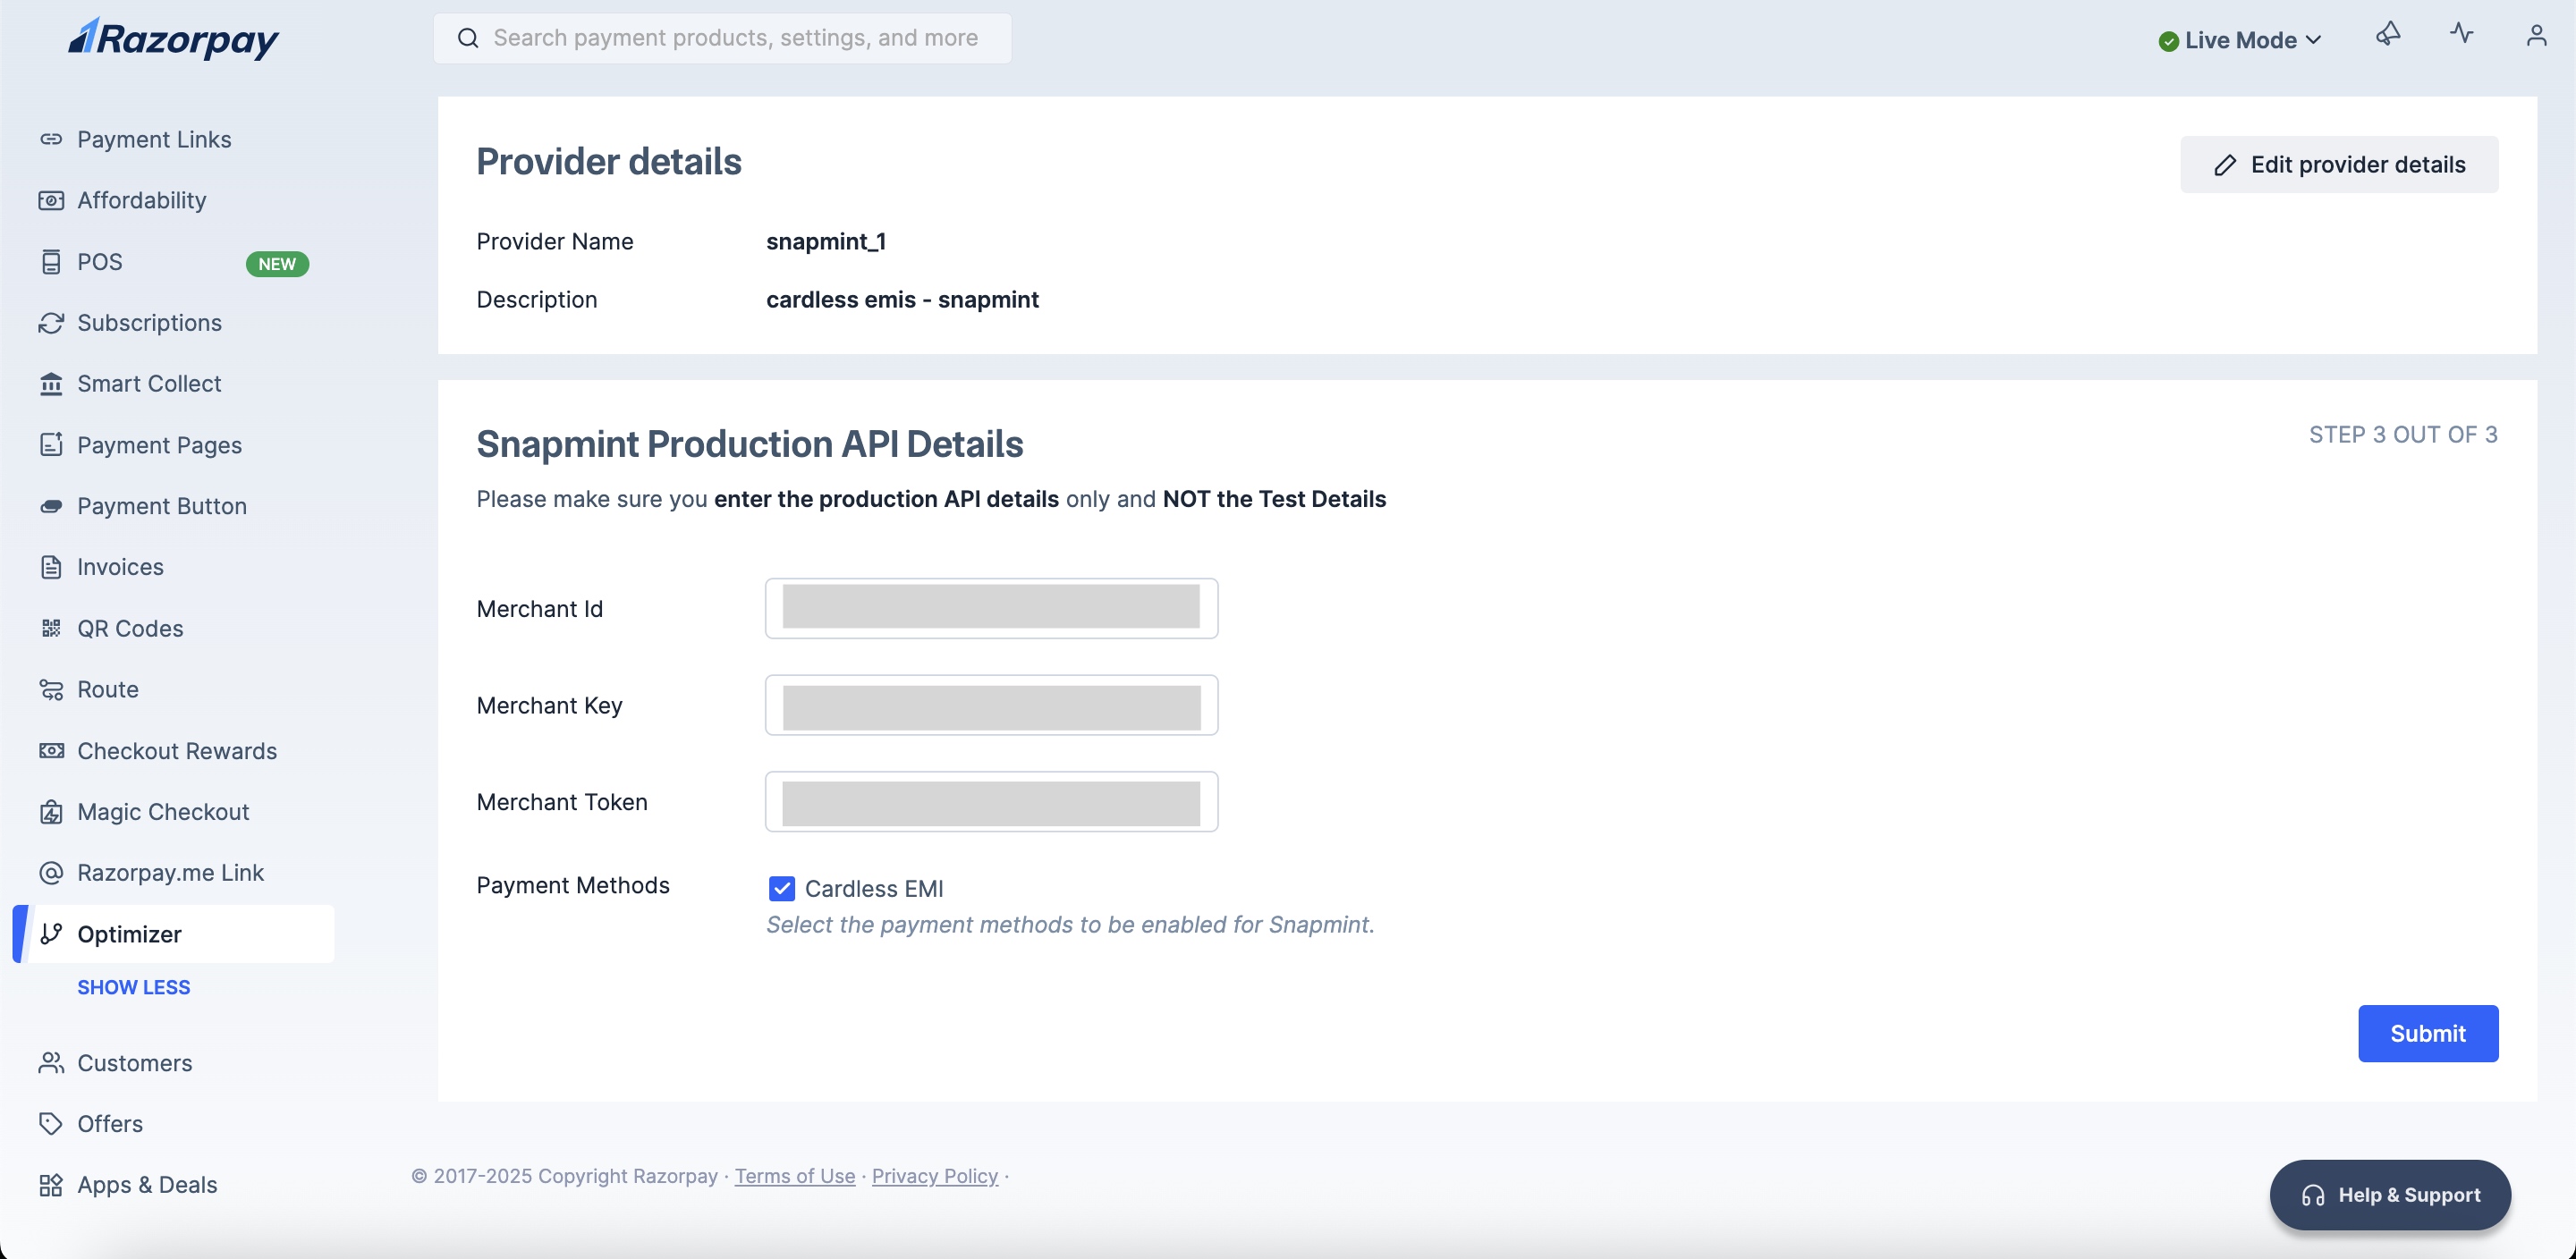Click the Submit button
The width and height of the screenshot is (2576, 1259).
coord(2428,1033)
